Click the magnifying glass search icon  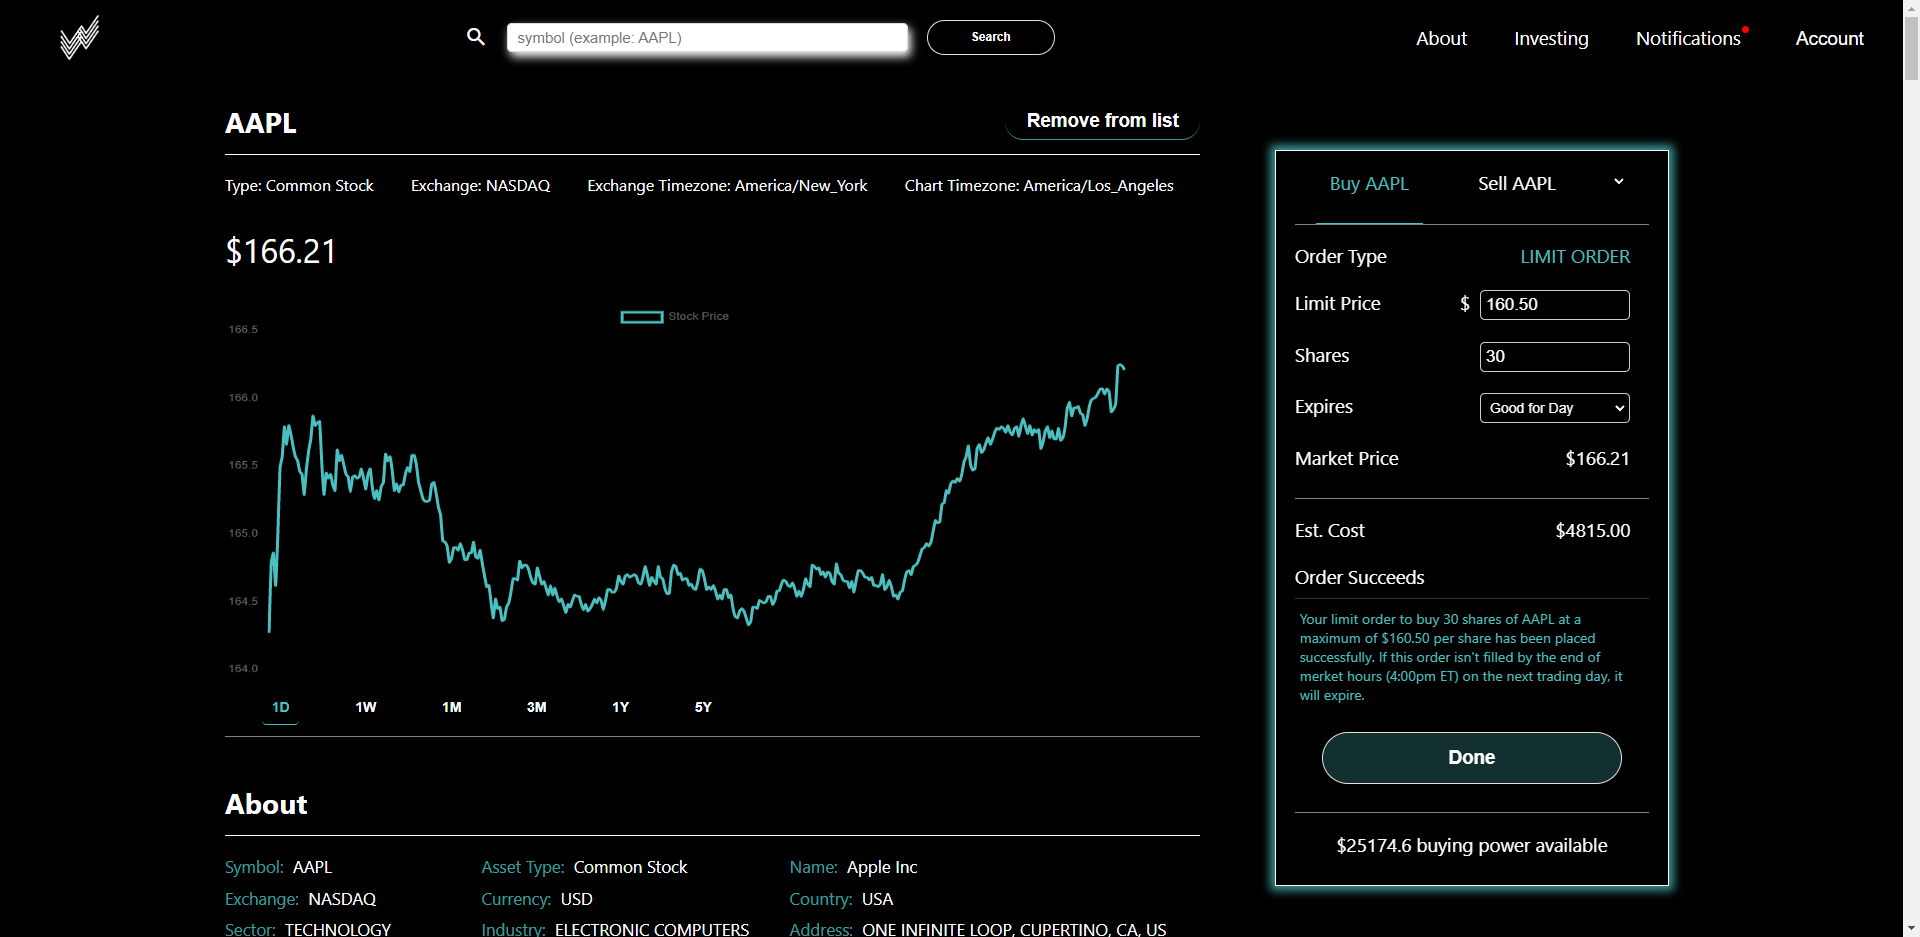476,37
